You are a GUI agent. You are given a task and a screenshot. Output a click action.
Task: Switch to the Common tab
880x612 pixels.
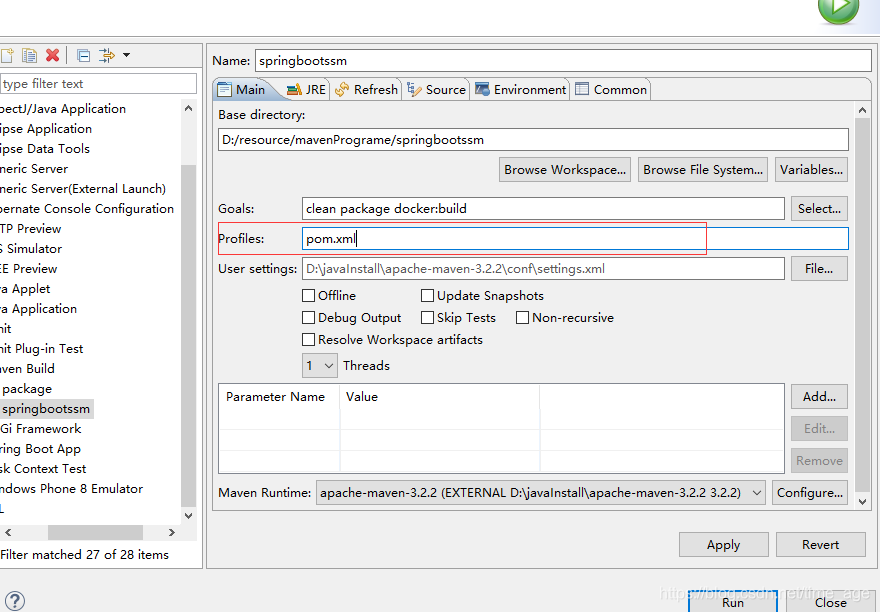coord(611,90)
